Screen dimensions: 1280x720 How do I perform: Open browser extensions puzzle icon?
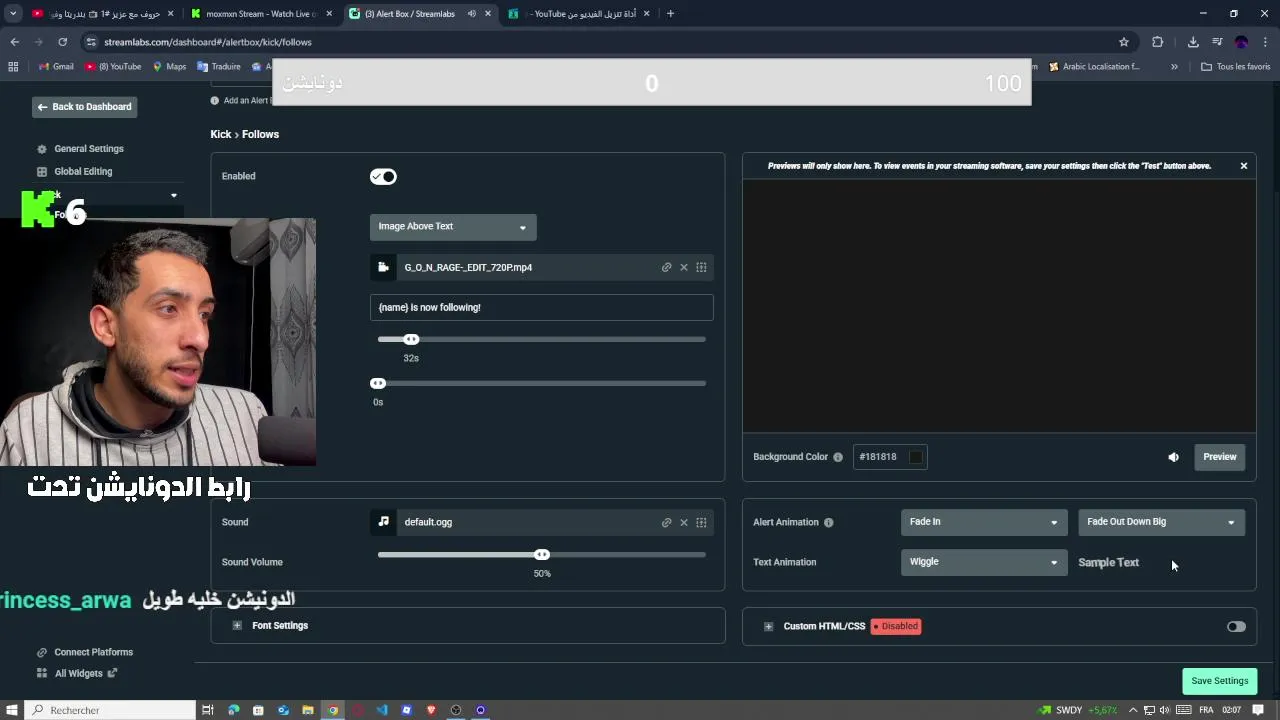[x=1158, y=42]
